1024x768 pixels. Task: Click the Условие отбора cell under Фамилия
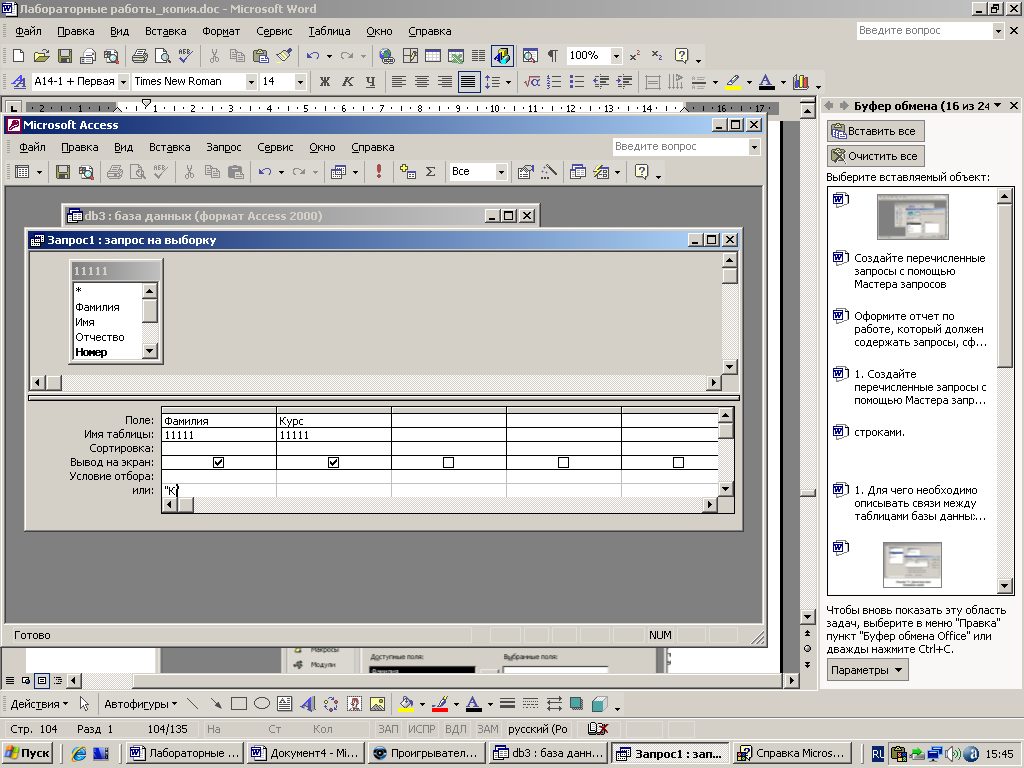(219, 476)
